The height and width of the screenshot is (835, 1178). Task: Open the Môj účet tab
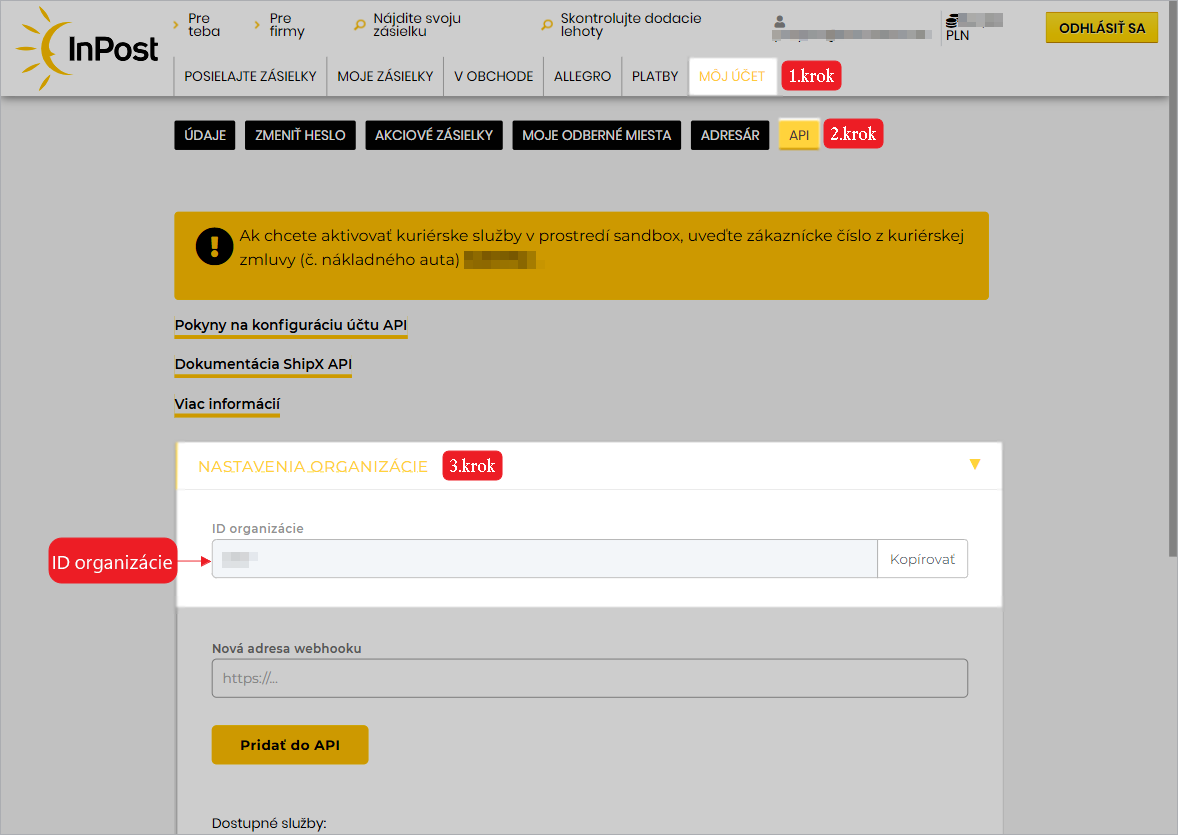[x=732, y=76]
